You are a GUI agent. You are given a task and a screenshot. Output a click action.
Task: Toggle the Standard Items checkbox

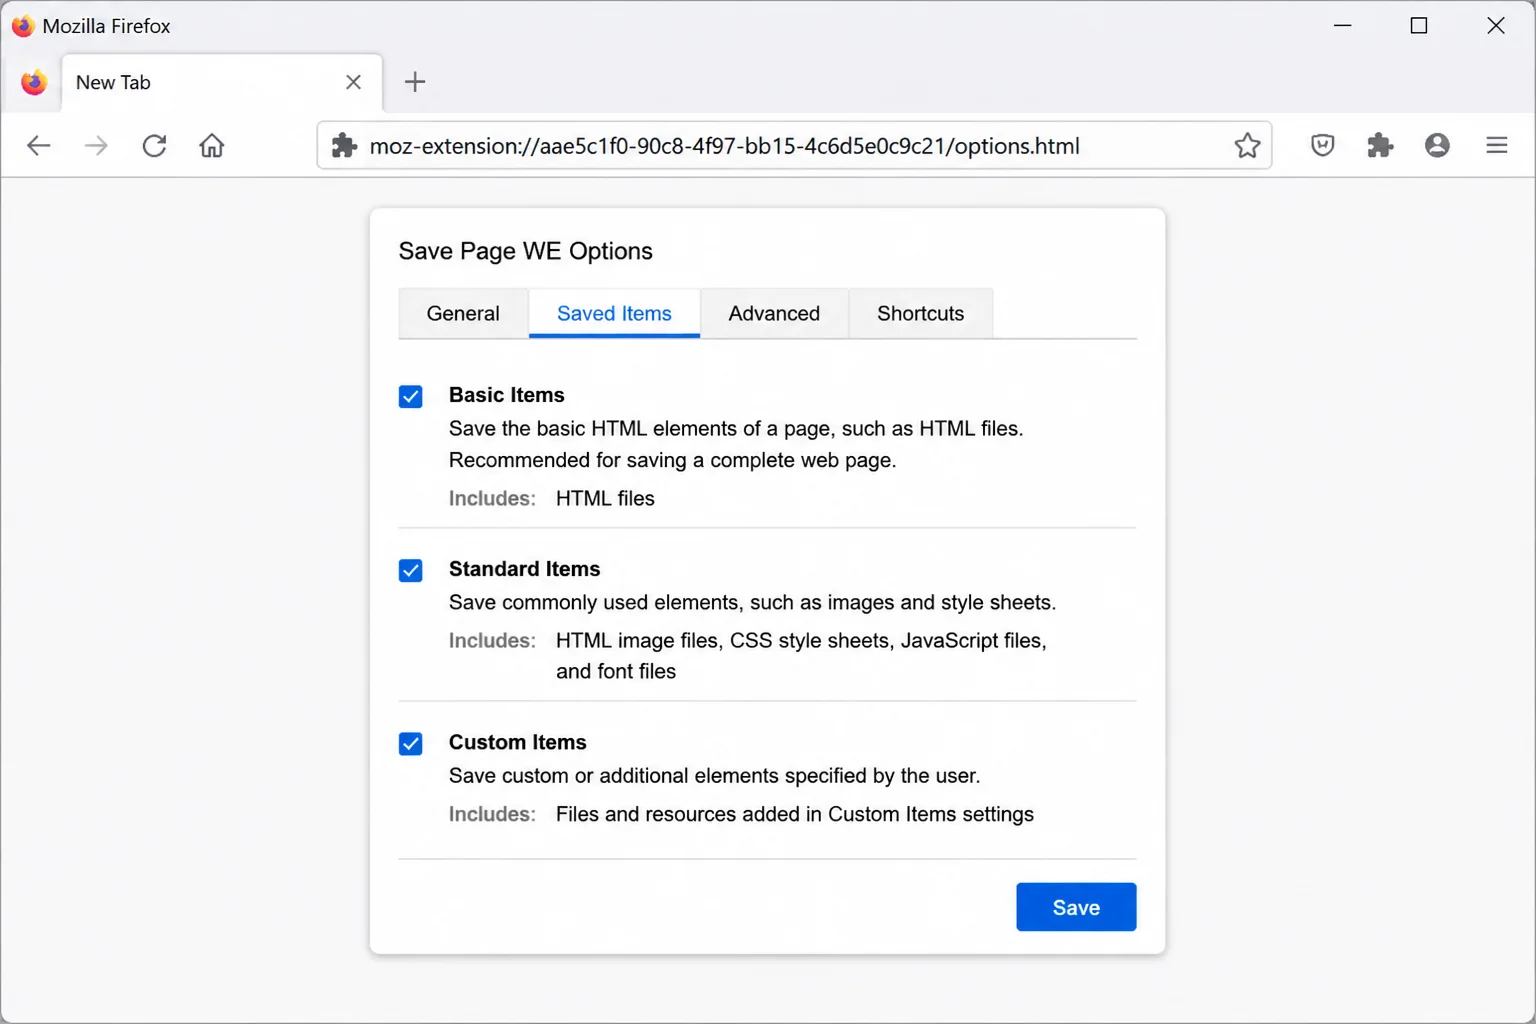pos(411,571)
